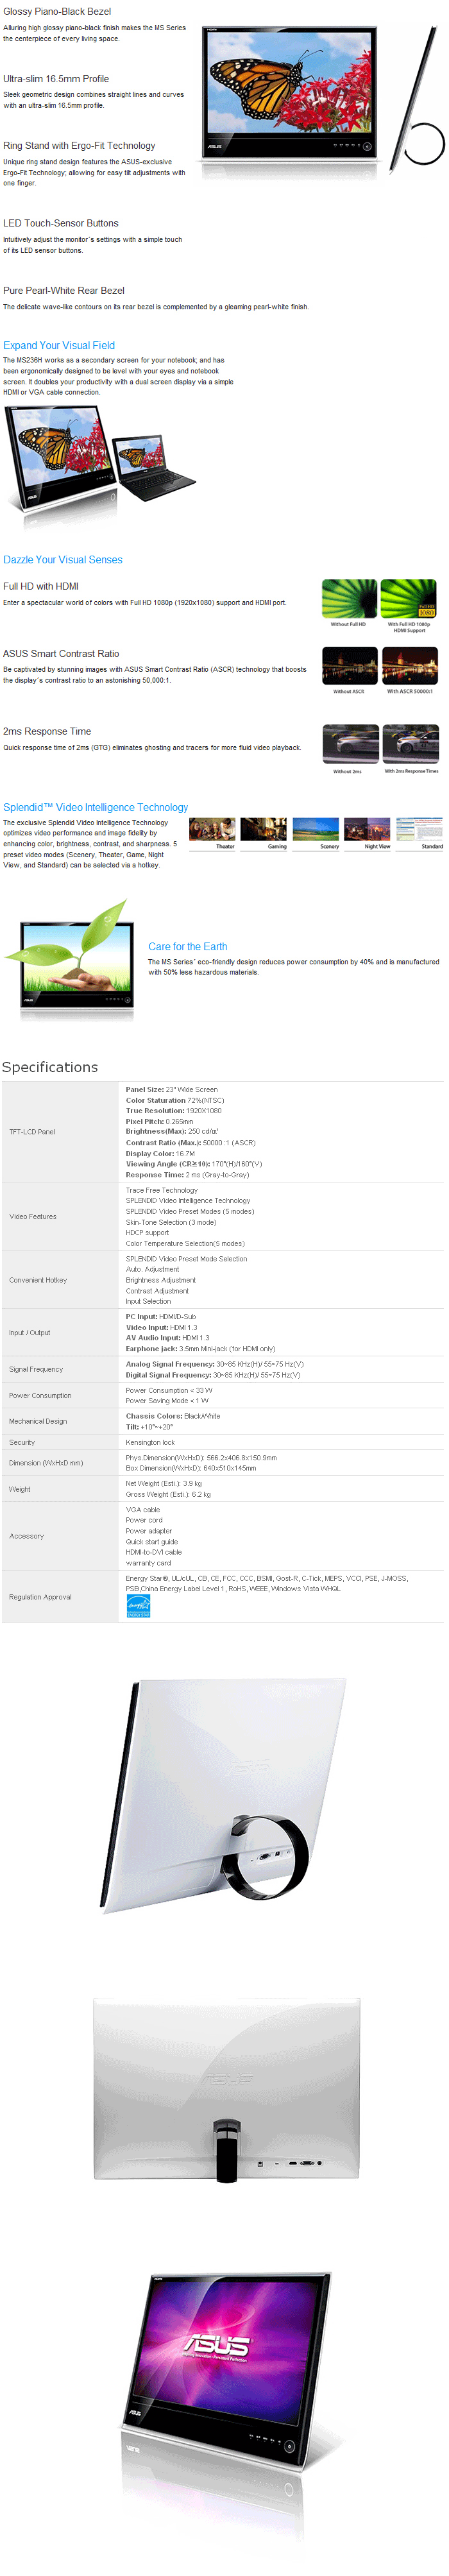Image resolution: width=449 pixels, height=2576 pixels.
Task: Click the Standard mode thumbnail
Action: [419, 829]
